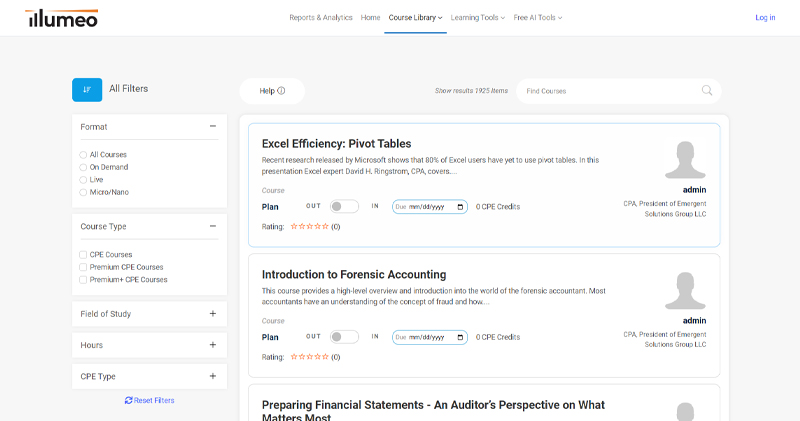Viewport: 800px width, 421px height.
Task: Check the CPE Courses checkbox
Action: click(x=83, y=255)
